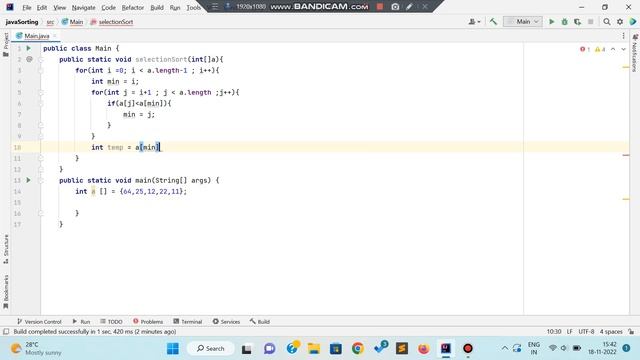Screen dimensions: 640x360
Task: Click the gutter annotation icon on line 2
Action: [29, 59]
